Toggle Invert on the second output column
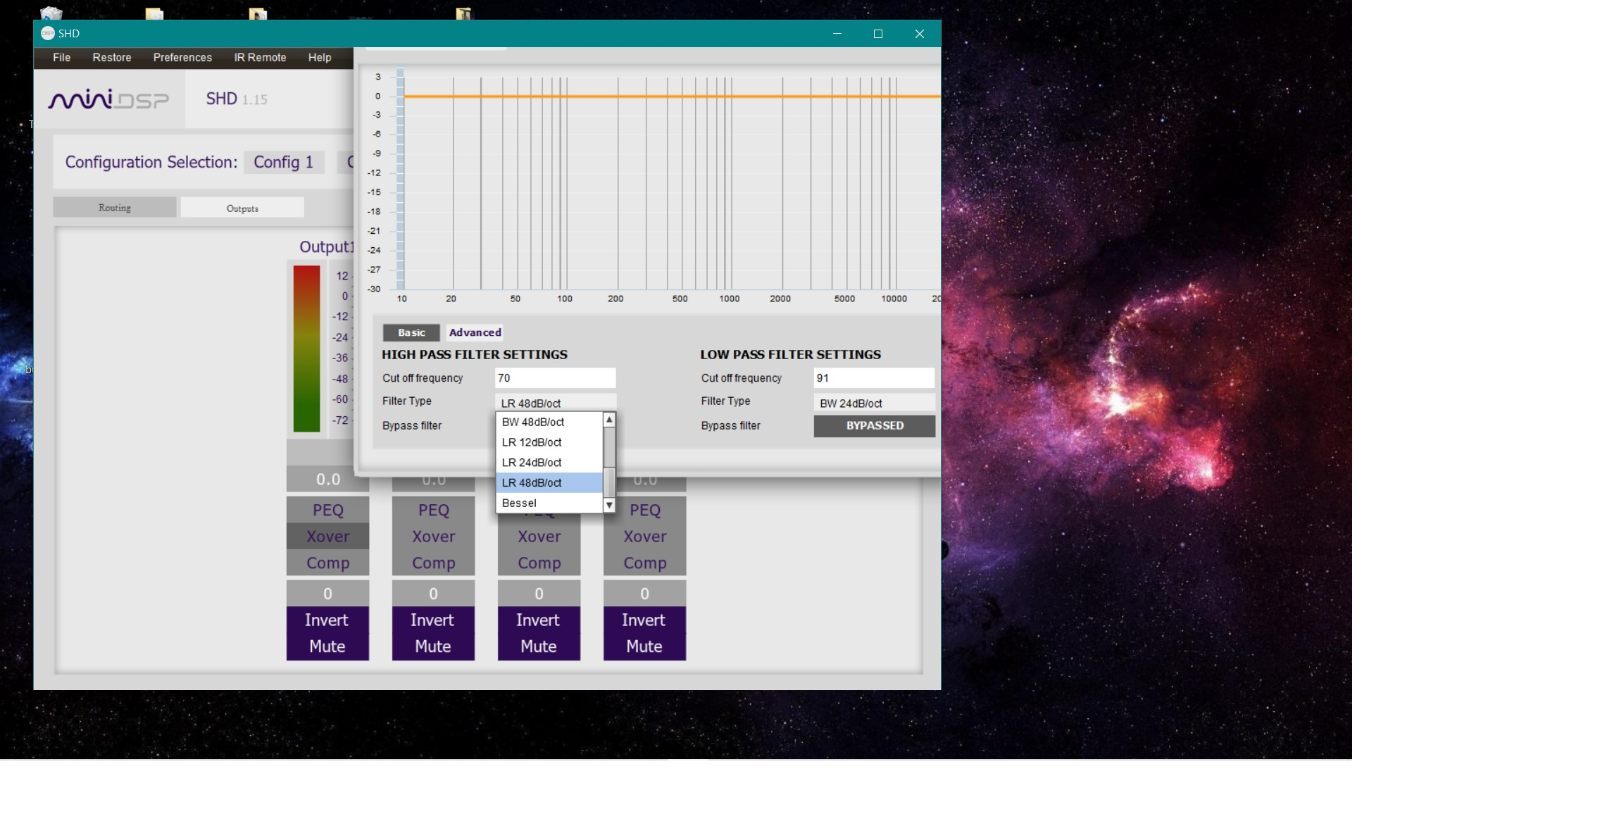The image size is (1600, 814). click(x=433, y=620)
